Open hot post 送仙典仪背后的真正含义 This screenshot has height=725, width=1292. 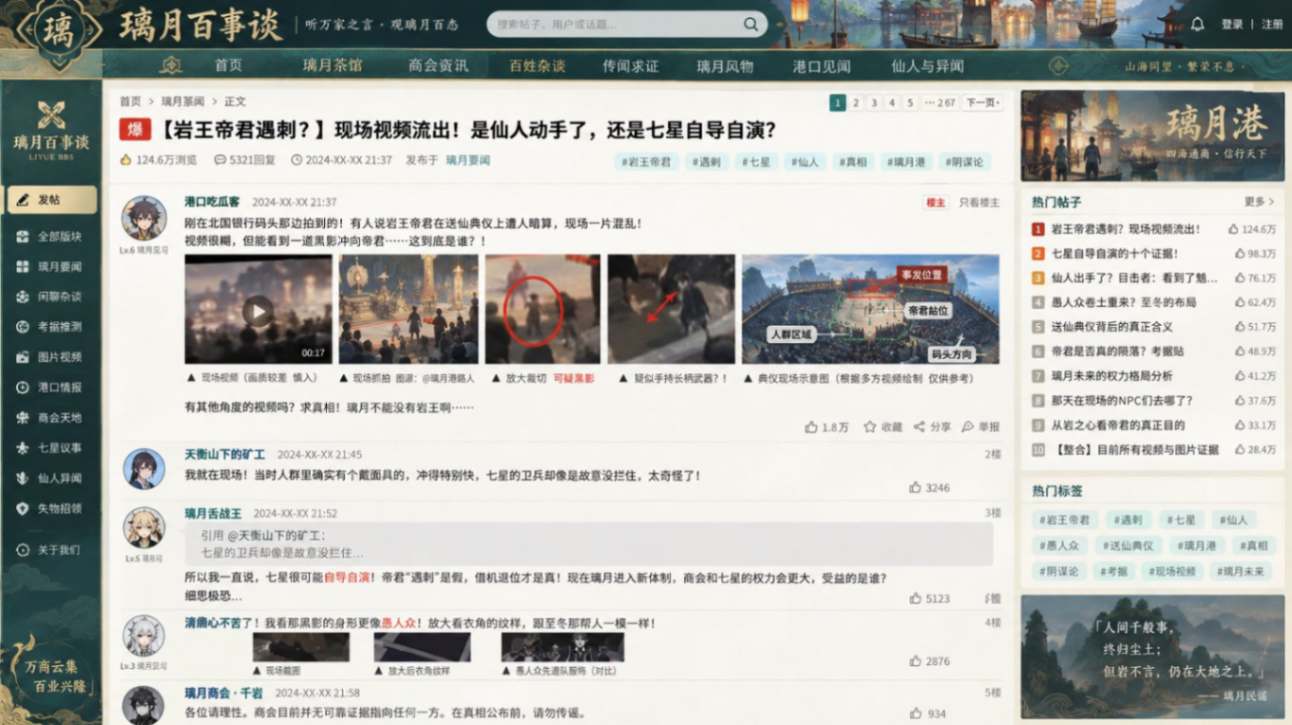1112,327
